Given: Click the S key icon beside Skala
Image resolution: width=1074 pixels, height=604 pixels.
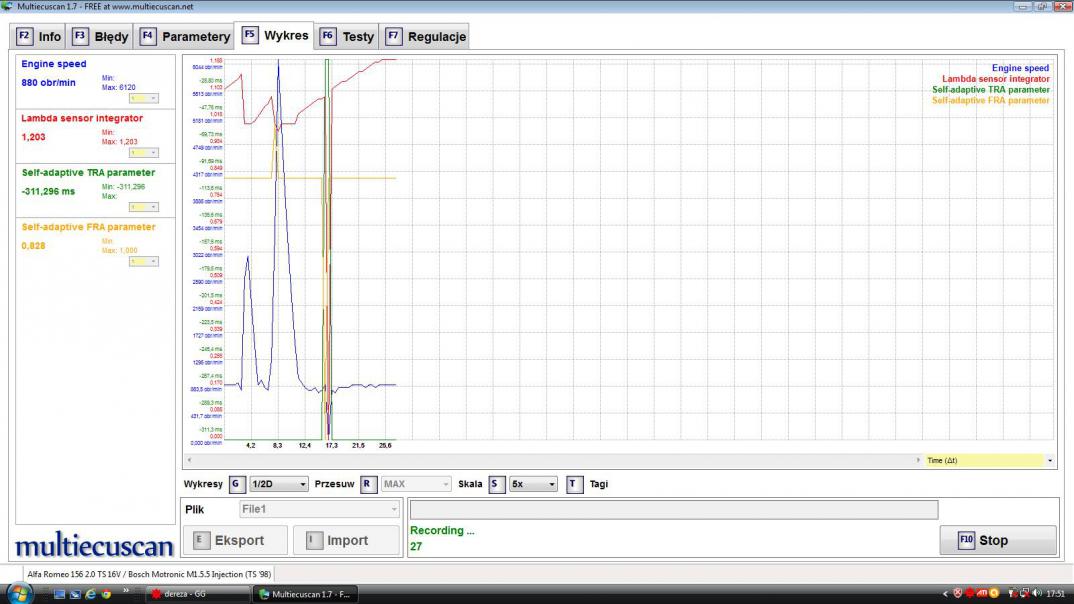Looking at the screenshot, I should (497, 484).
